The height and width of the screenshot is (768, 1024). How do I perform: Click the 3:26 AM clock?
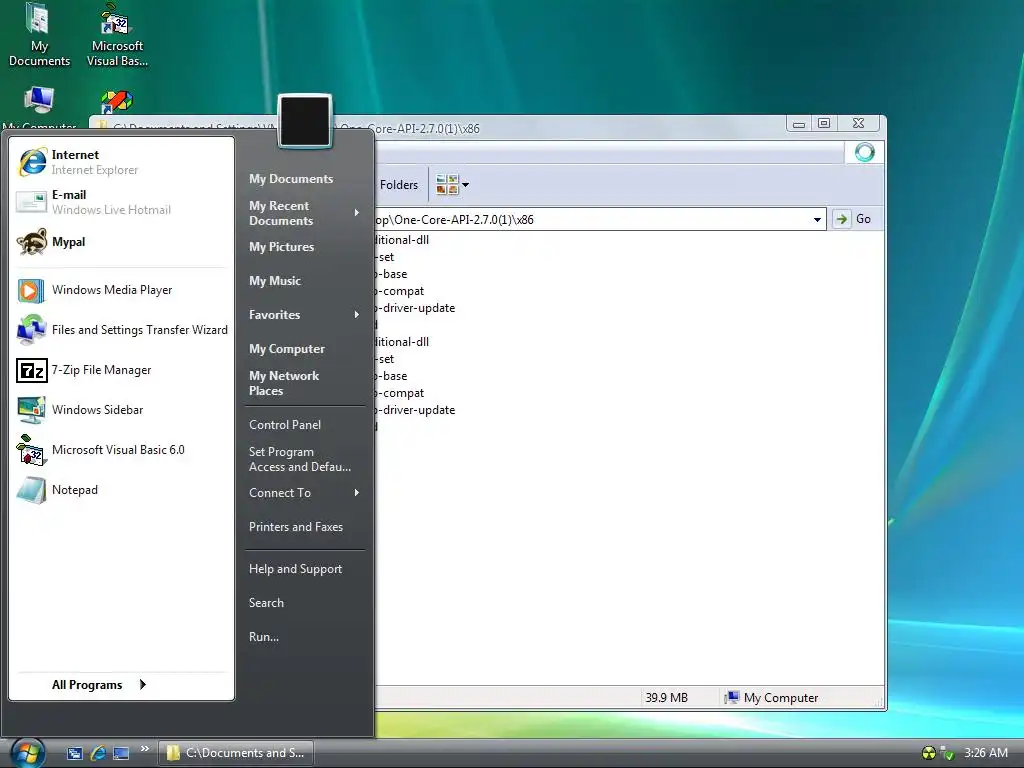pos(985,753)
